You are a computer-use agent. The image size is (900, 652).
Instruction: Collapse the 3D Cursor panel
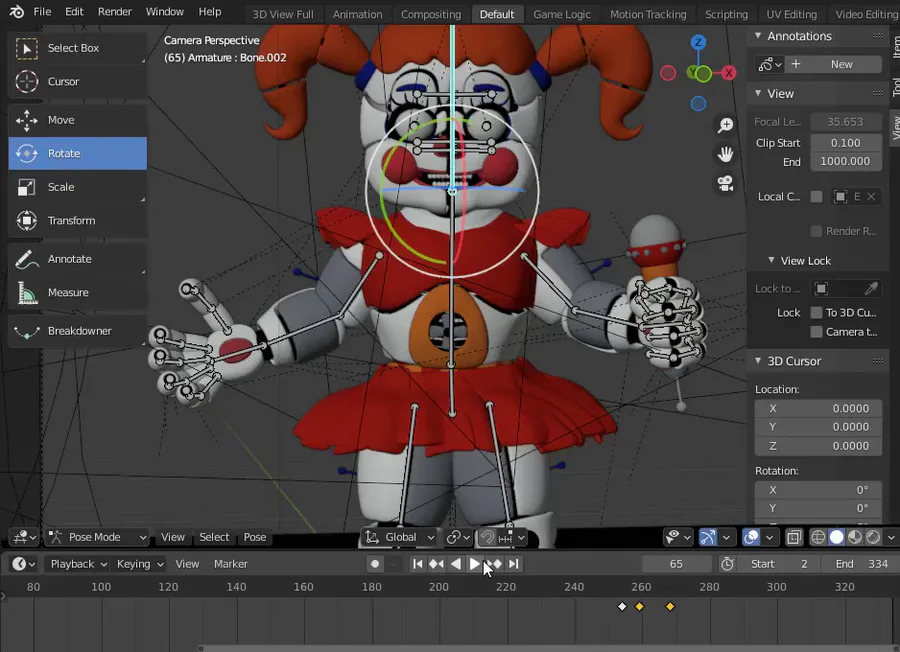coord(758,361)
